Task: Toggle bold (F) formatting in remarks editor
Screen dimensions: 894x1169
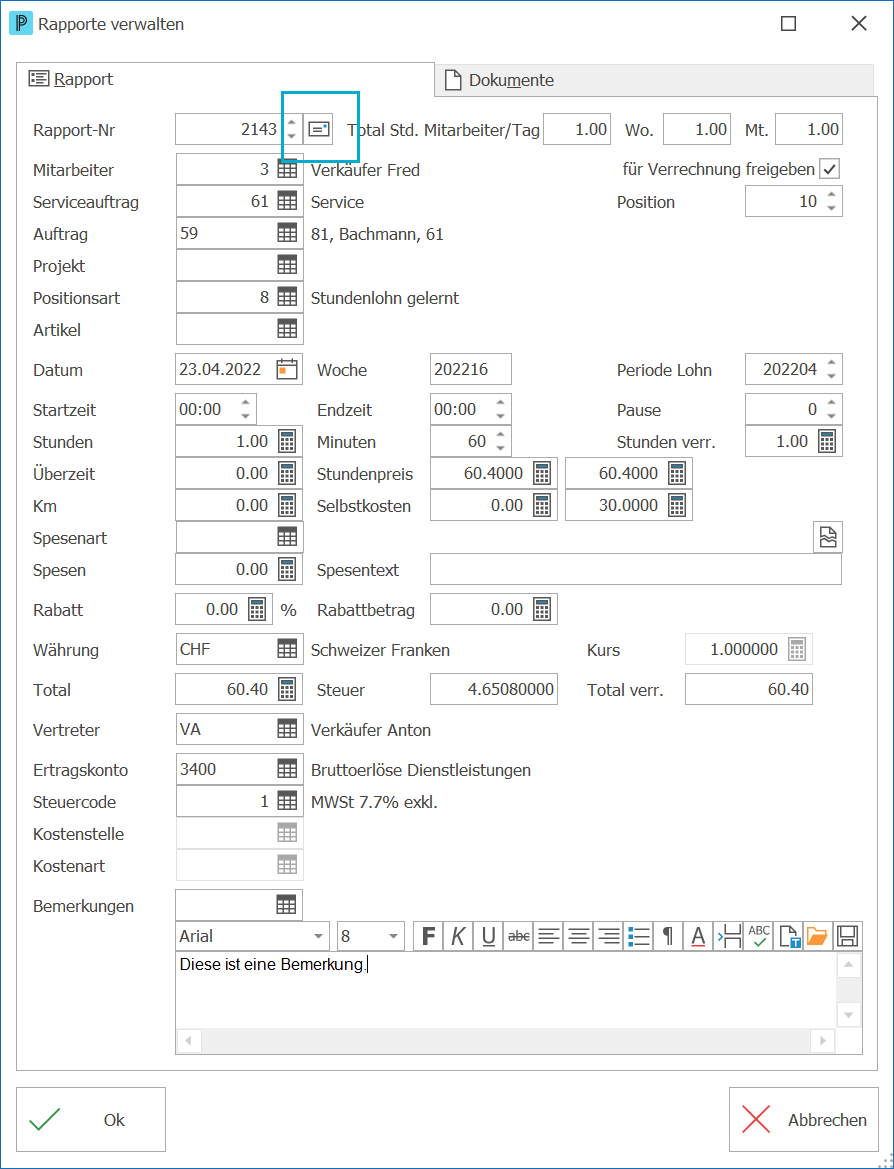Action: 428,936
